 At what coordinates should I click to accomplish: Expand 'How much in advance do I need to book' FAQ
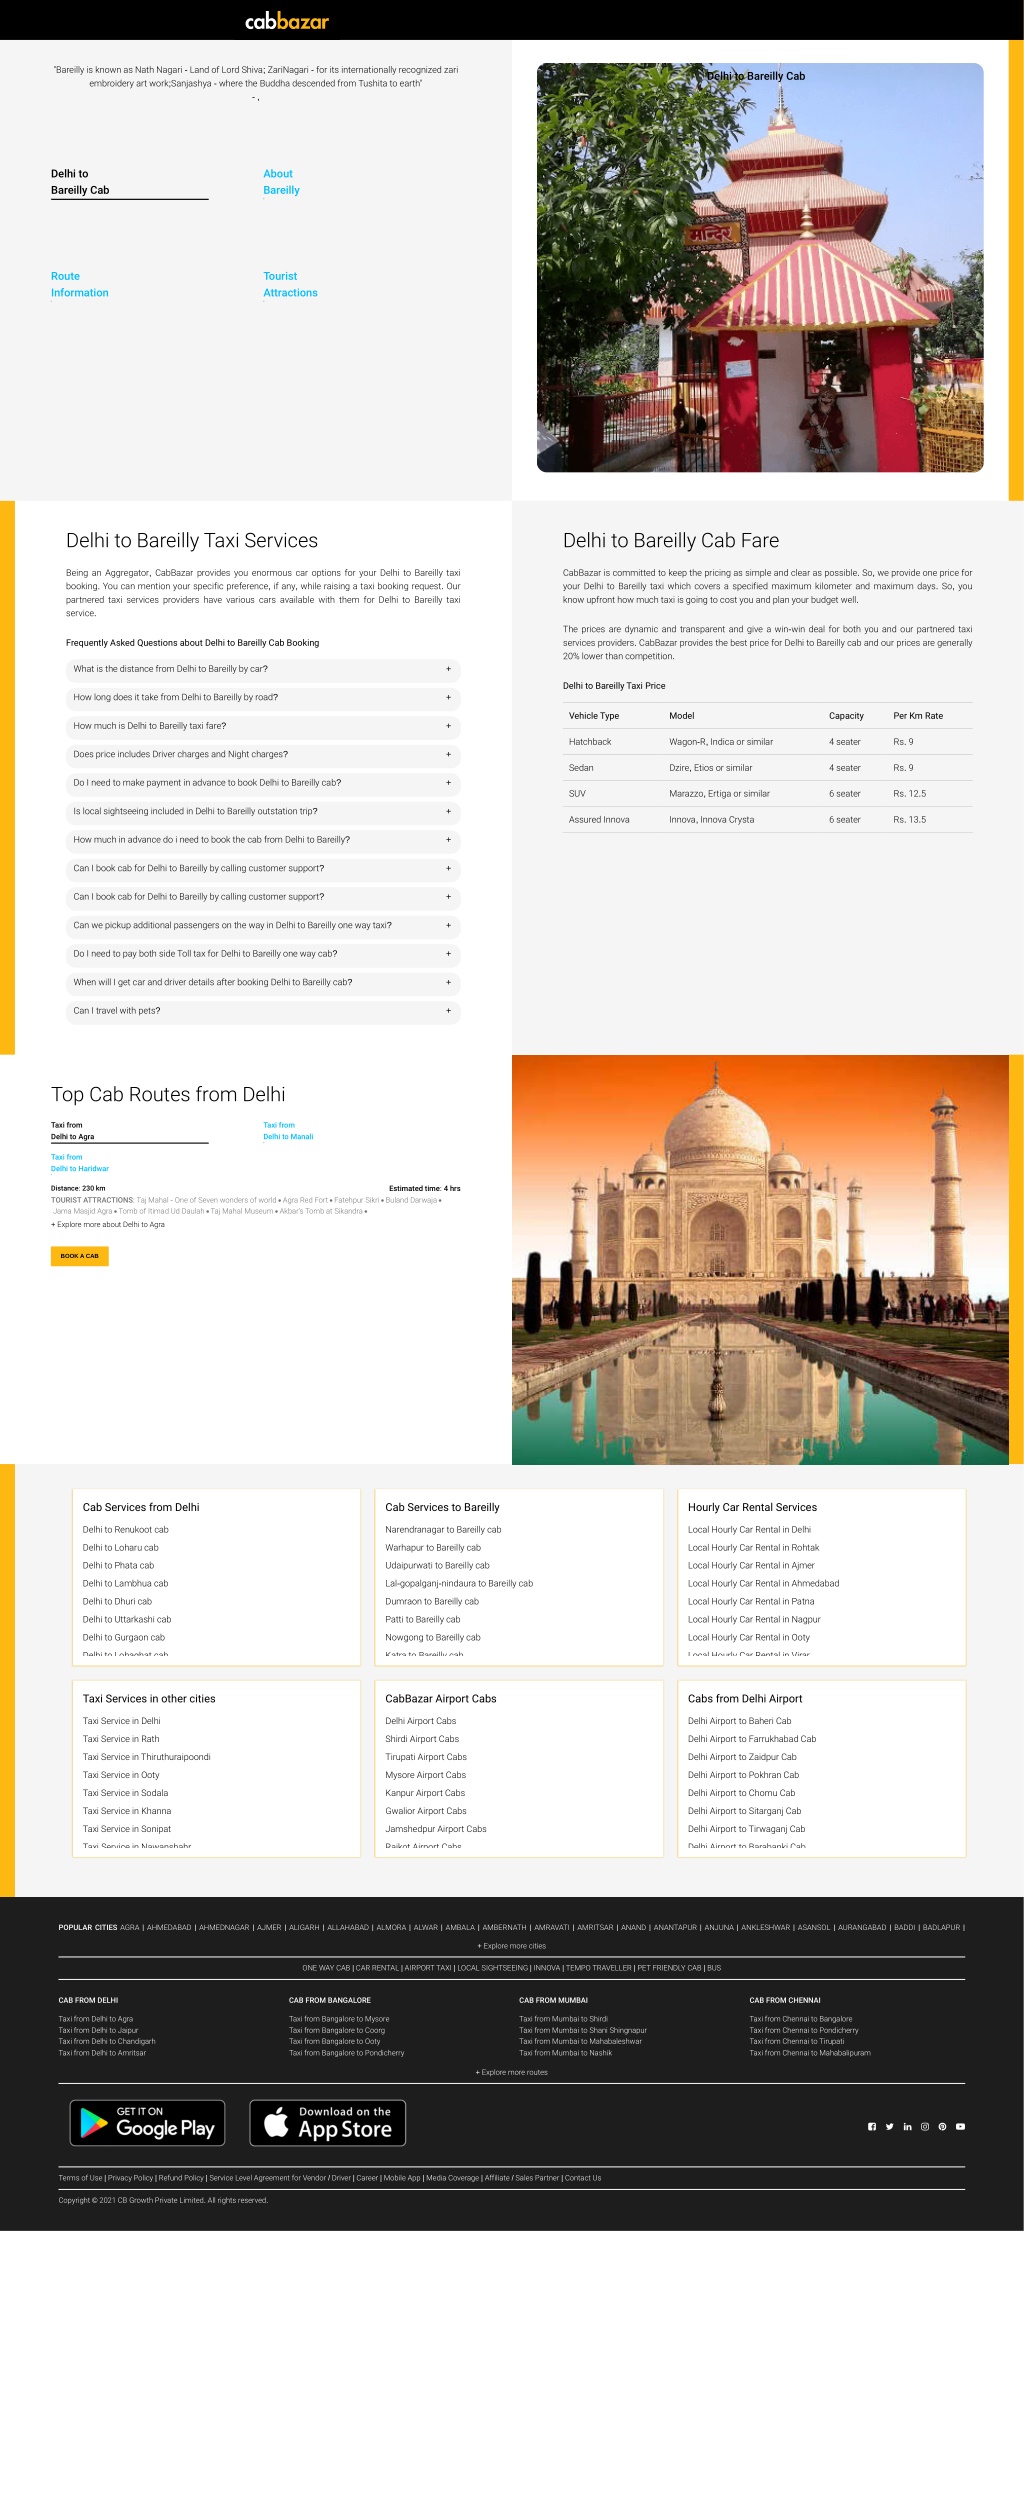[x=263, y=840]
